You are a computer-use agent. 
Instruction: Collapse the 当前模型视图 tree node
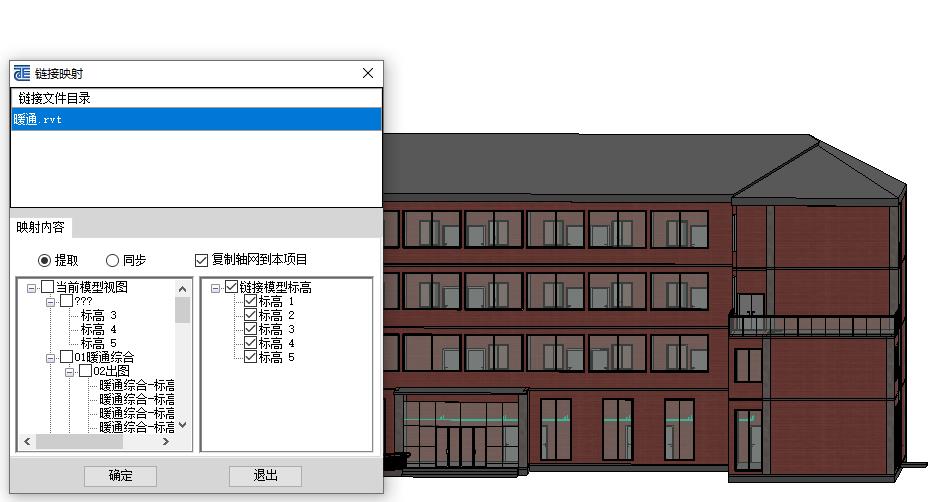click(x=32, y=287)
